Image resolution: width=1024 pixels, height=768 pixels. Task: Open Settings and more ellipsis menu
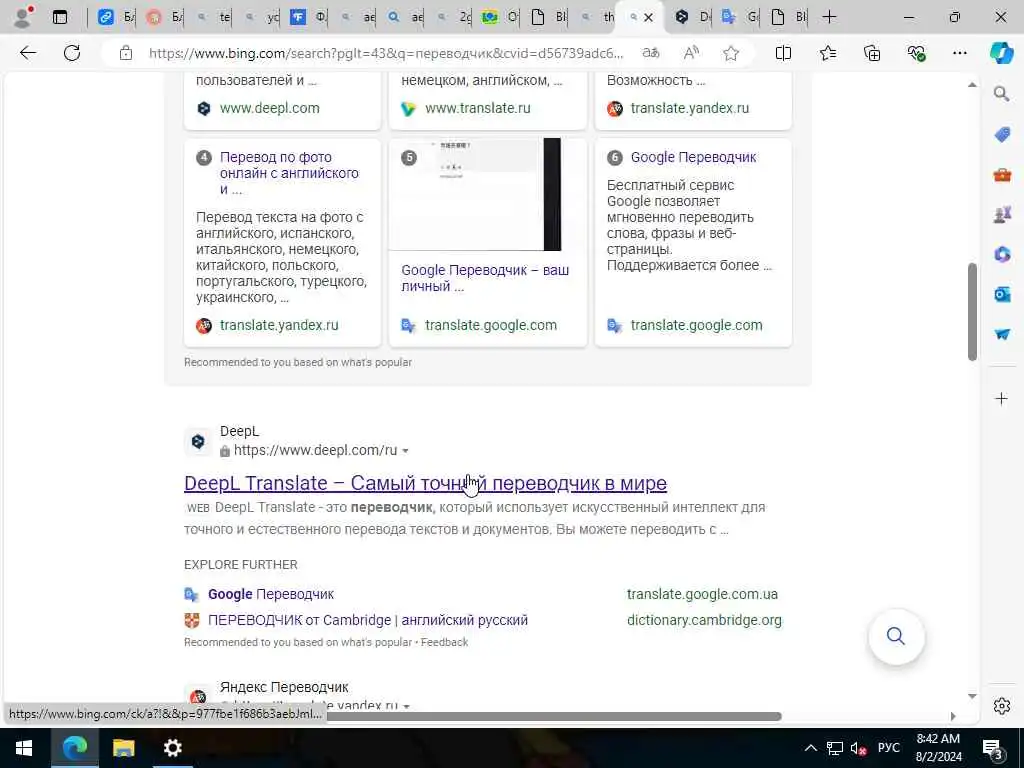pos(959,53)
